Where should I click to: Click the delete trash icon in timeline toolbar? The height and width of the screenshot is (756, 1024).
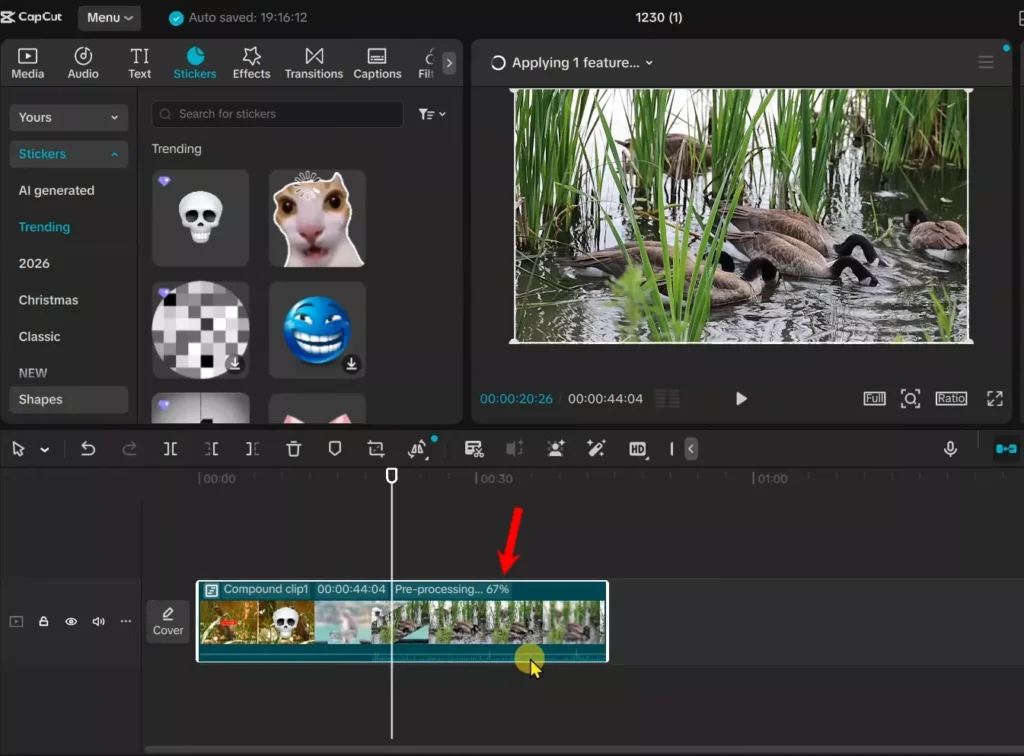pos(293,449)
